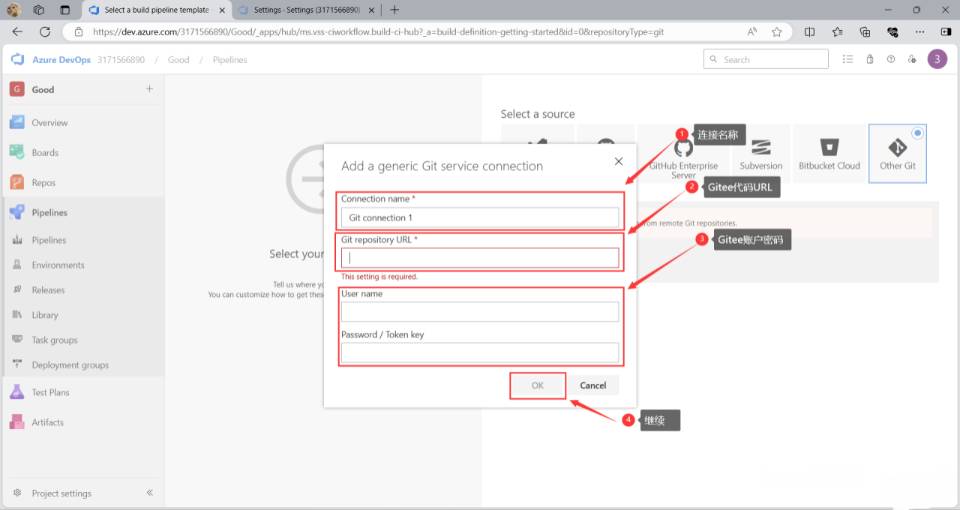Open Repos in the sidebar
The width and height of the screenshot is (960, 510).
pyautogui.click(x=43, y=182)
